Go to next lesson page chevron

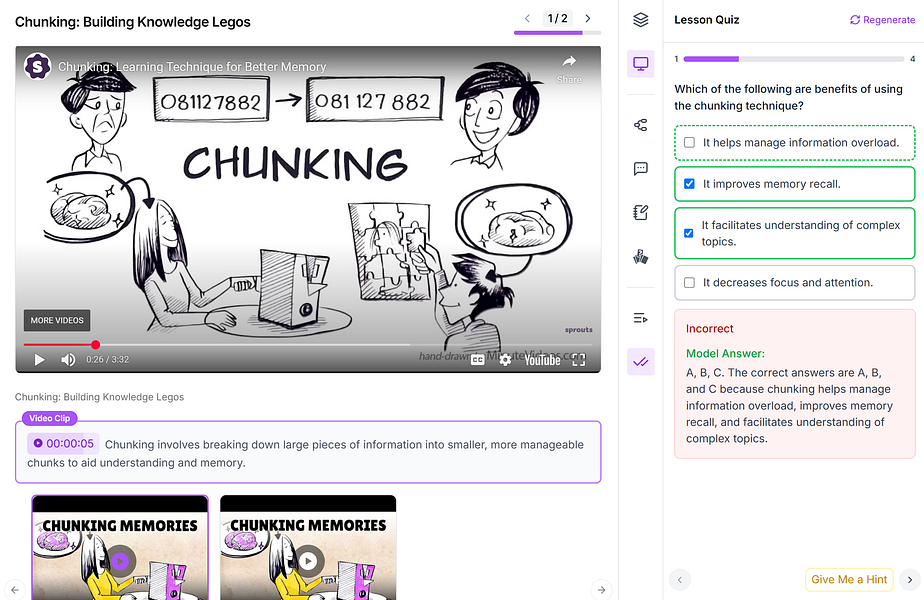pos(588,18)
